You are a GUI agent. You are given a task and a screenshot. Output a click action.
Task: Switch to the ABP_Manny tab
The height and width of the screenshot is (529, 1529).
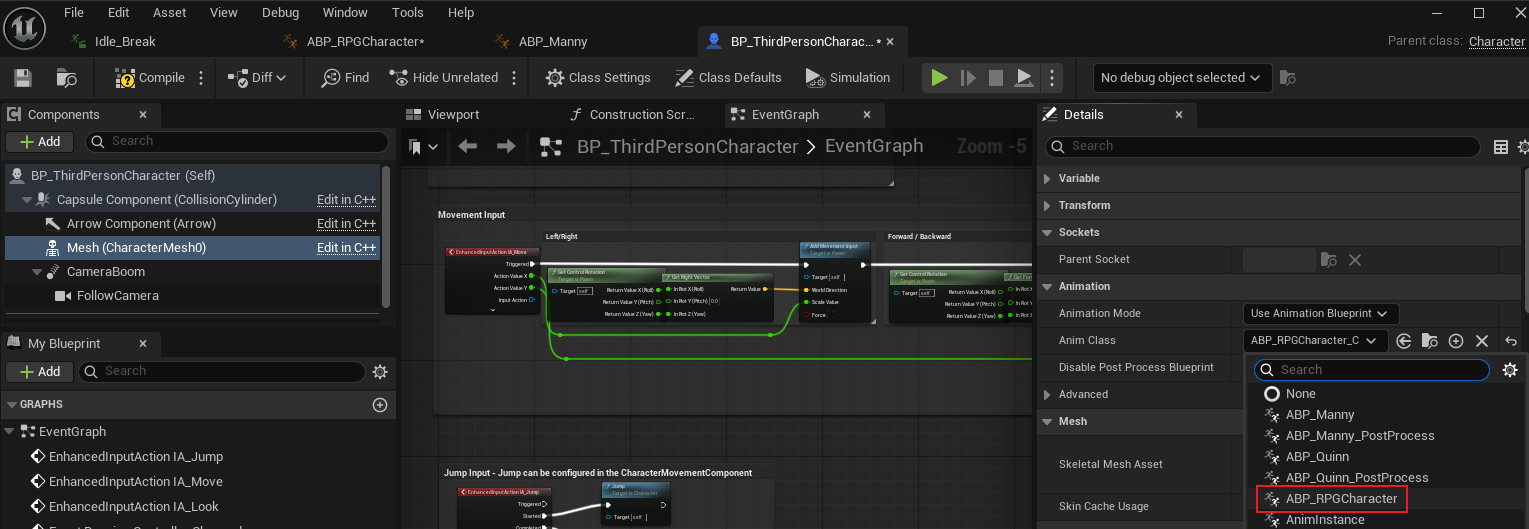point(553,42)
